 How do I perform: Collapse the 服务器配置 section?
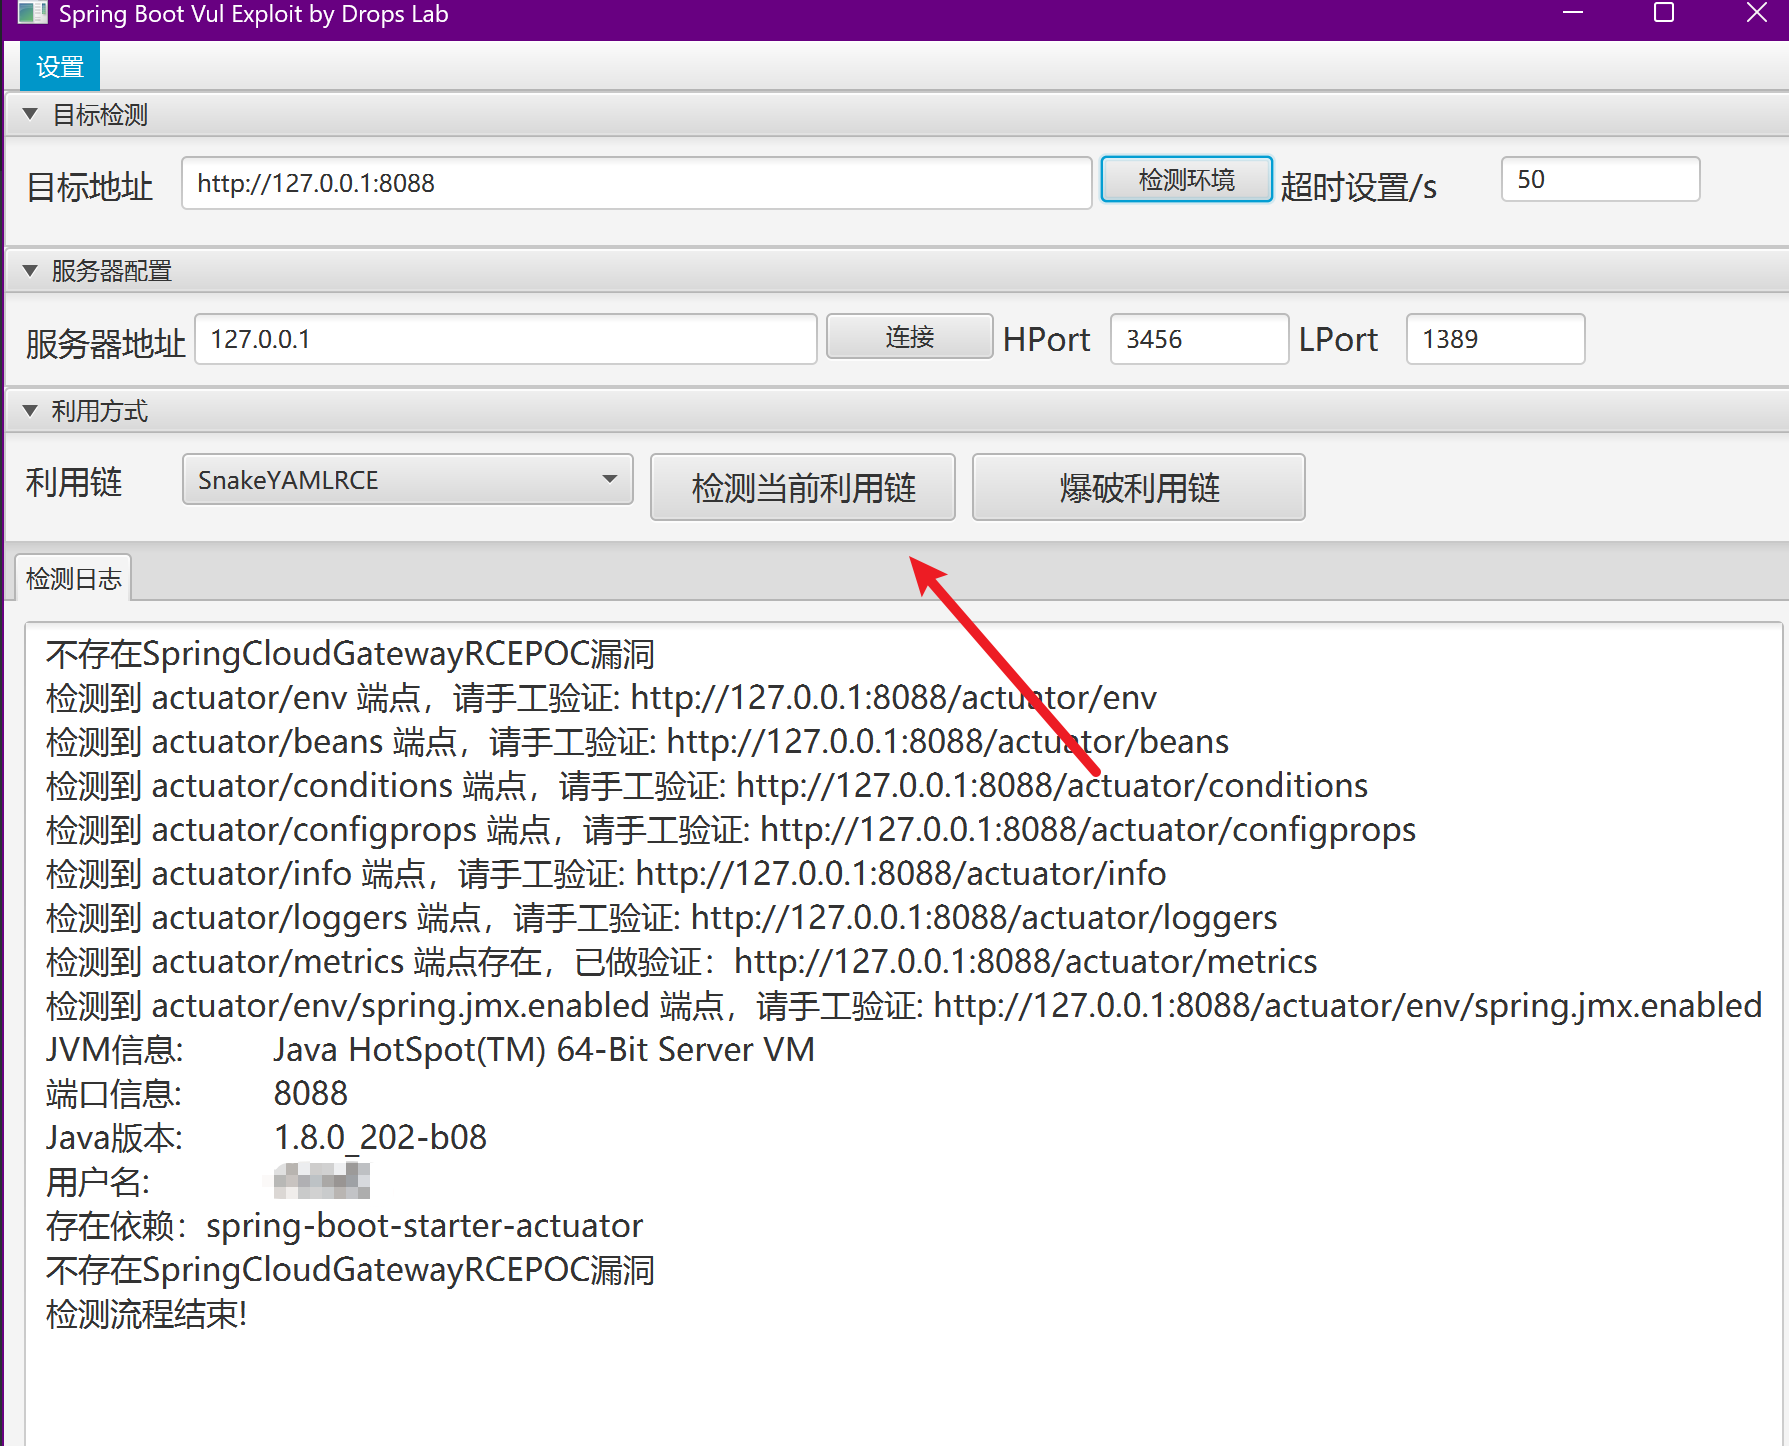(x=30, y=271)
